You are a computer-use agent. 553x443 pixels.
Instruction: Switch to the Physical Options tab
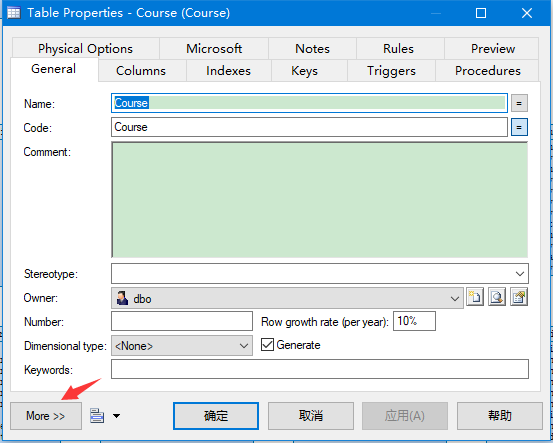[x=86, y=49]
